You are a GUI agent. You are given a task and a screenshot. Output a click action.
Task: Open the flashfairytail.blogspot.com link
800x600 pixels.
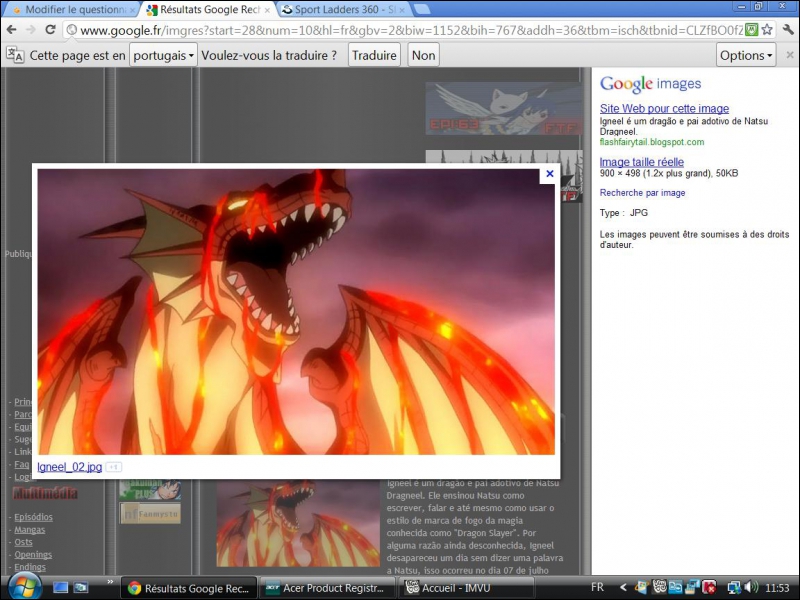pos(652,142)
